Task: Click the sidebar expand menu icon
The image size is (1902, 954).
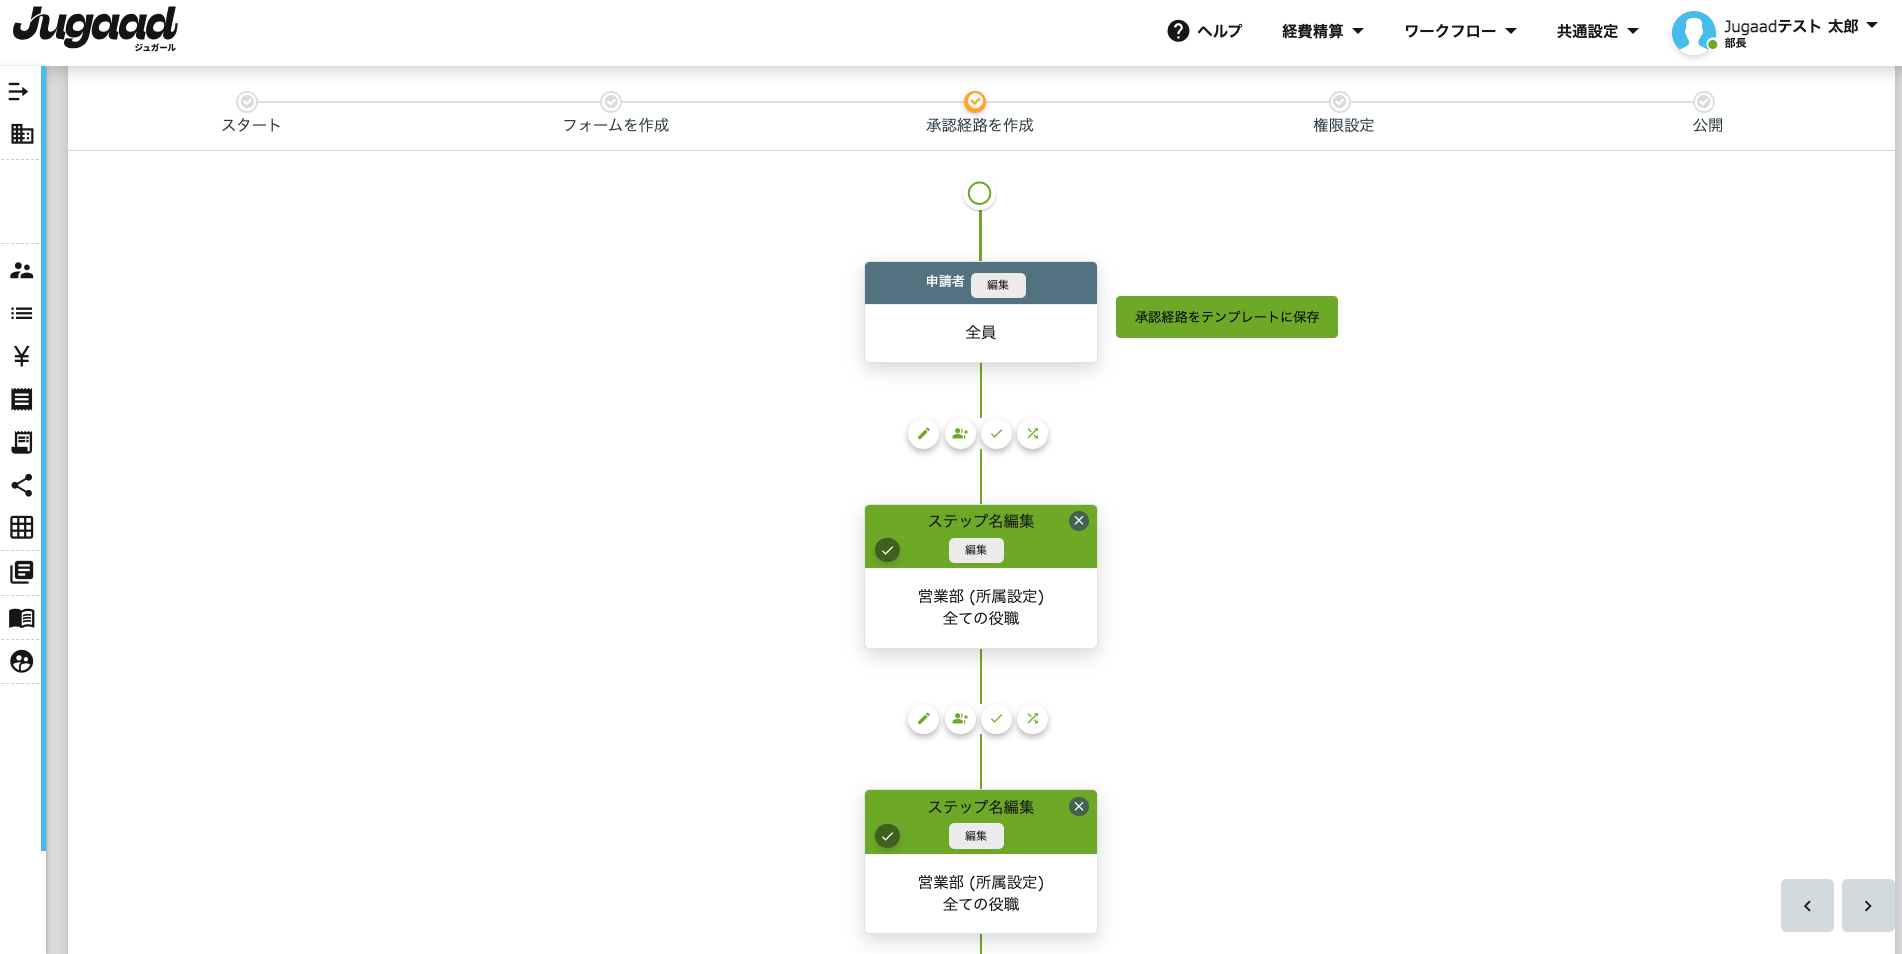Action: click(x=19, y=92)
